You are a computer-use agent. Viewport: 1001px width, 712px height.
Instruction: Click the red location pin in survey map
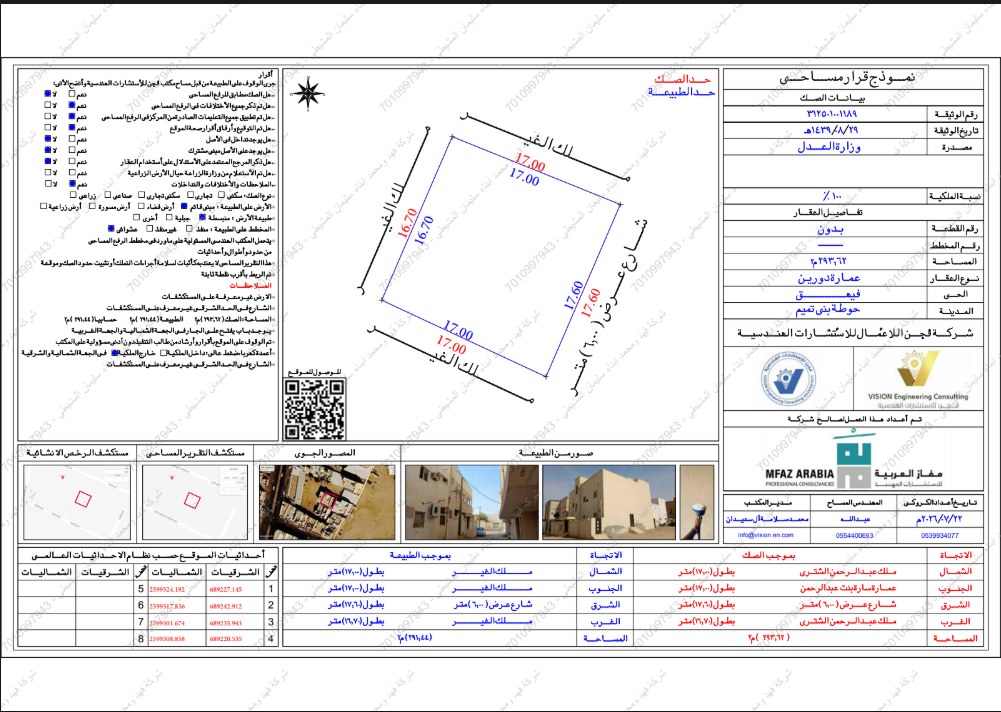[x=172, y=477]
